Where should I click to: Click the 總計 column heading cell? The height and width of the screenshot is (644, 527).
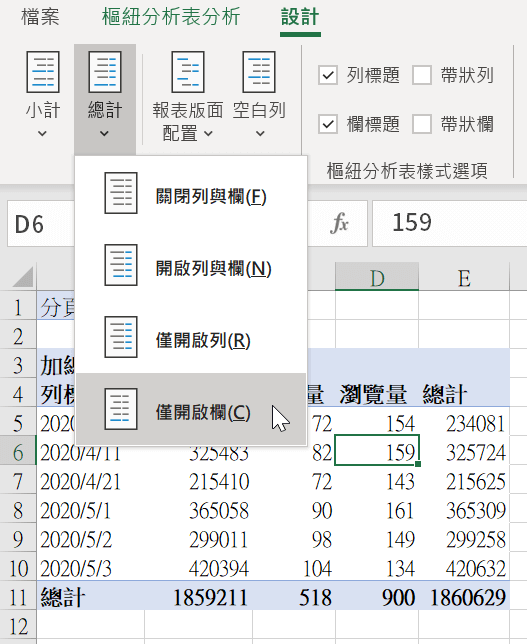(x=464, y=393)
